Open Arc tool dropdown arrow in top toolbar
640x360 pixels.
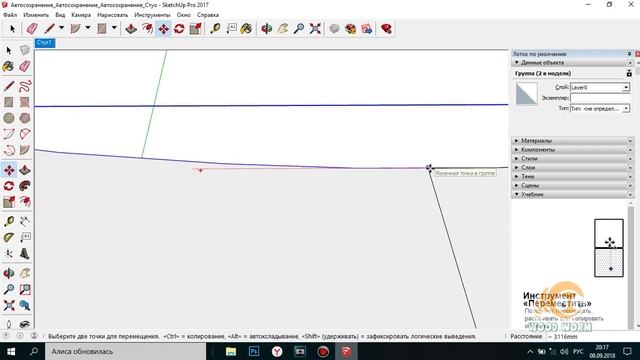[x=88, y=28]
